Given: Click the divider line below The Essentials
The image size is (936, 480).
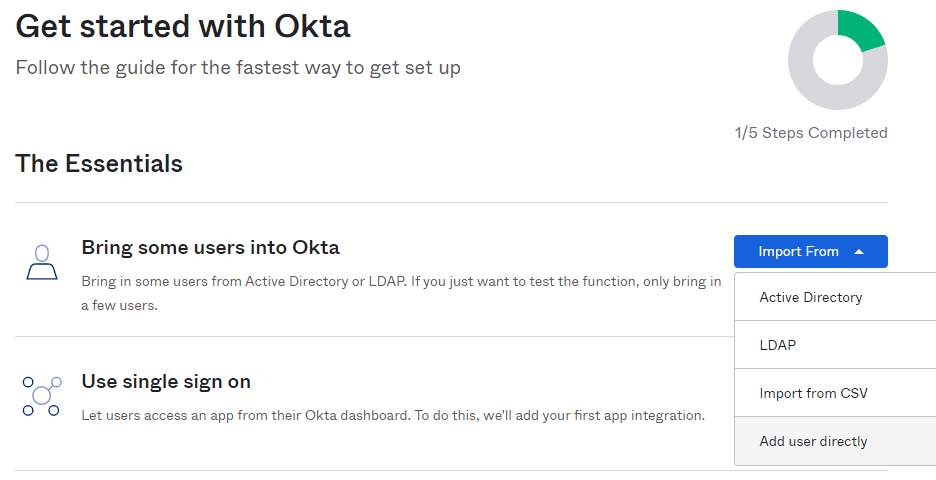Looking at the screenshot, I should coord(451,203).
